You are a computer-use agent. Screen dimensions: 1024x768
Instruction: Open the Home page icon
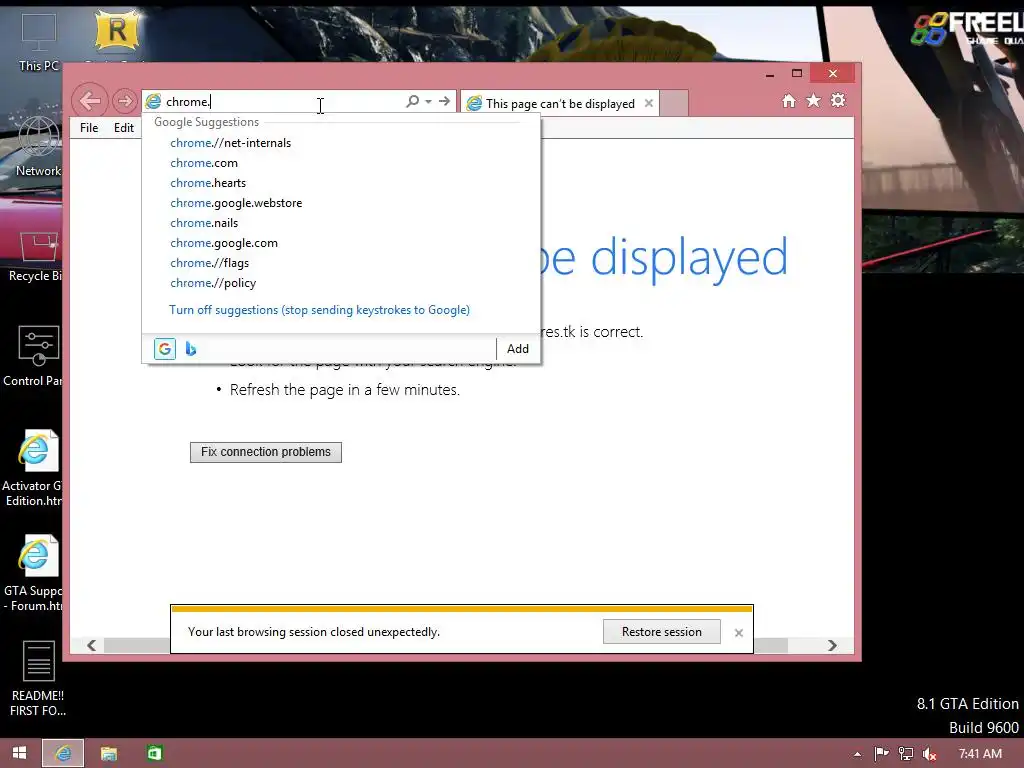click(x=789, y=101)
